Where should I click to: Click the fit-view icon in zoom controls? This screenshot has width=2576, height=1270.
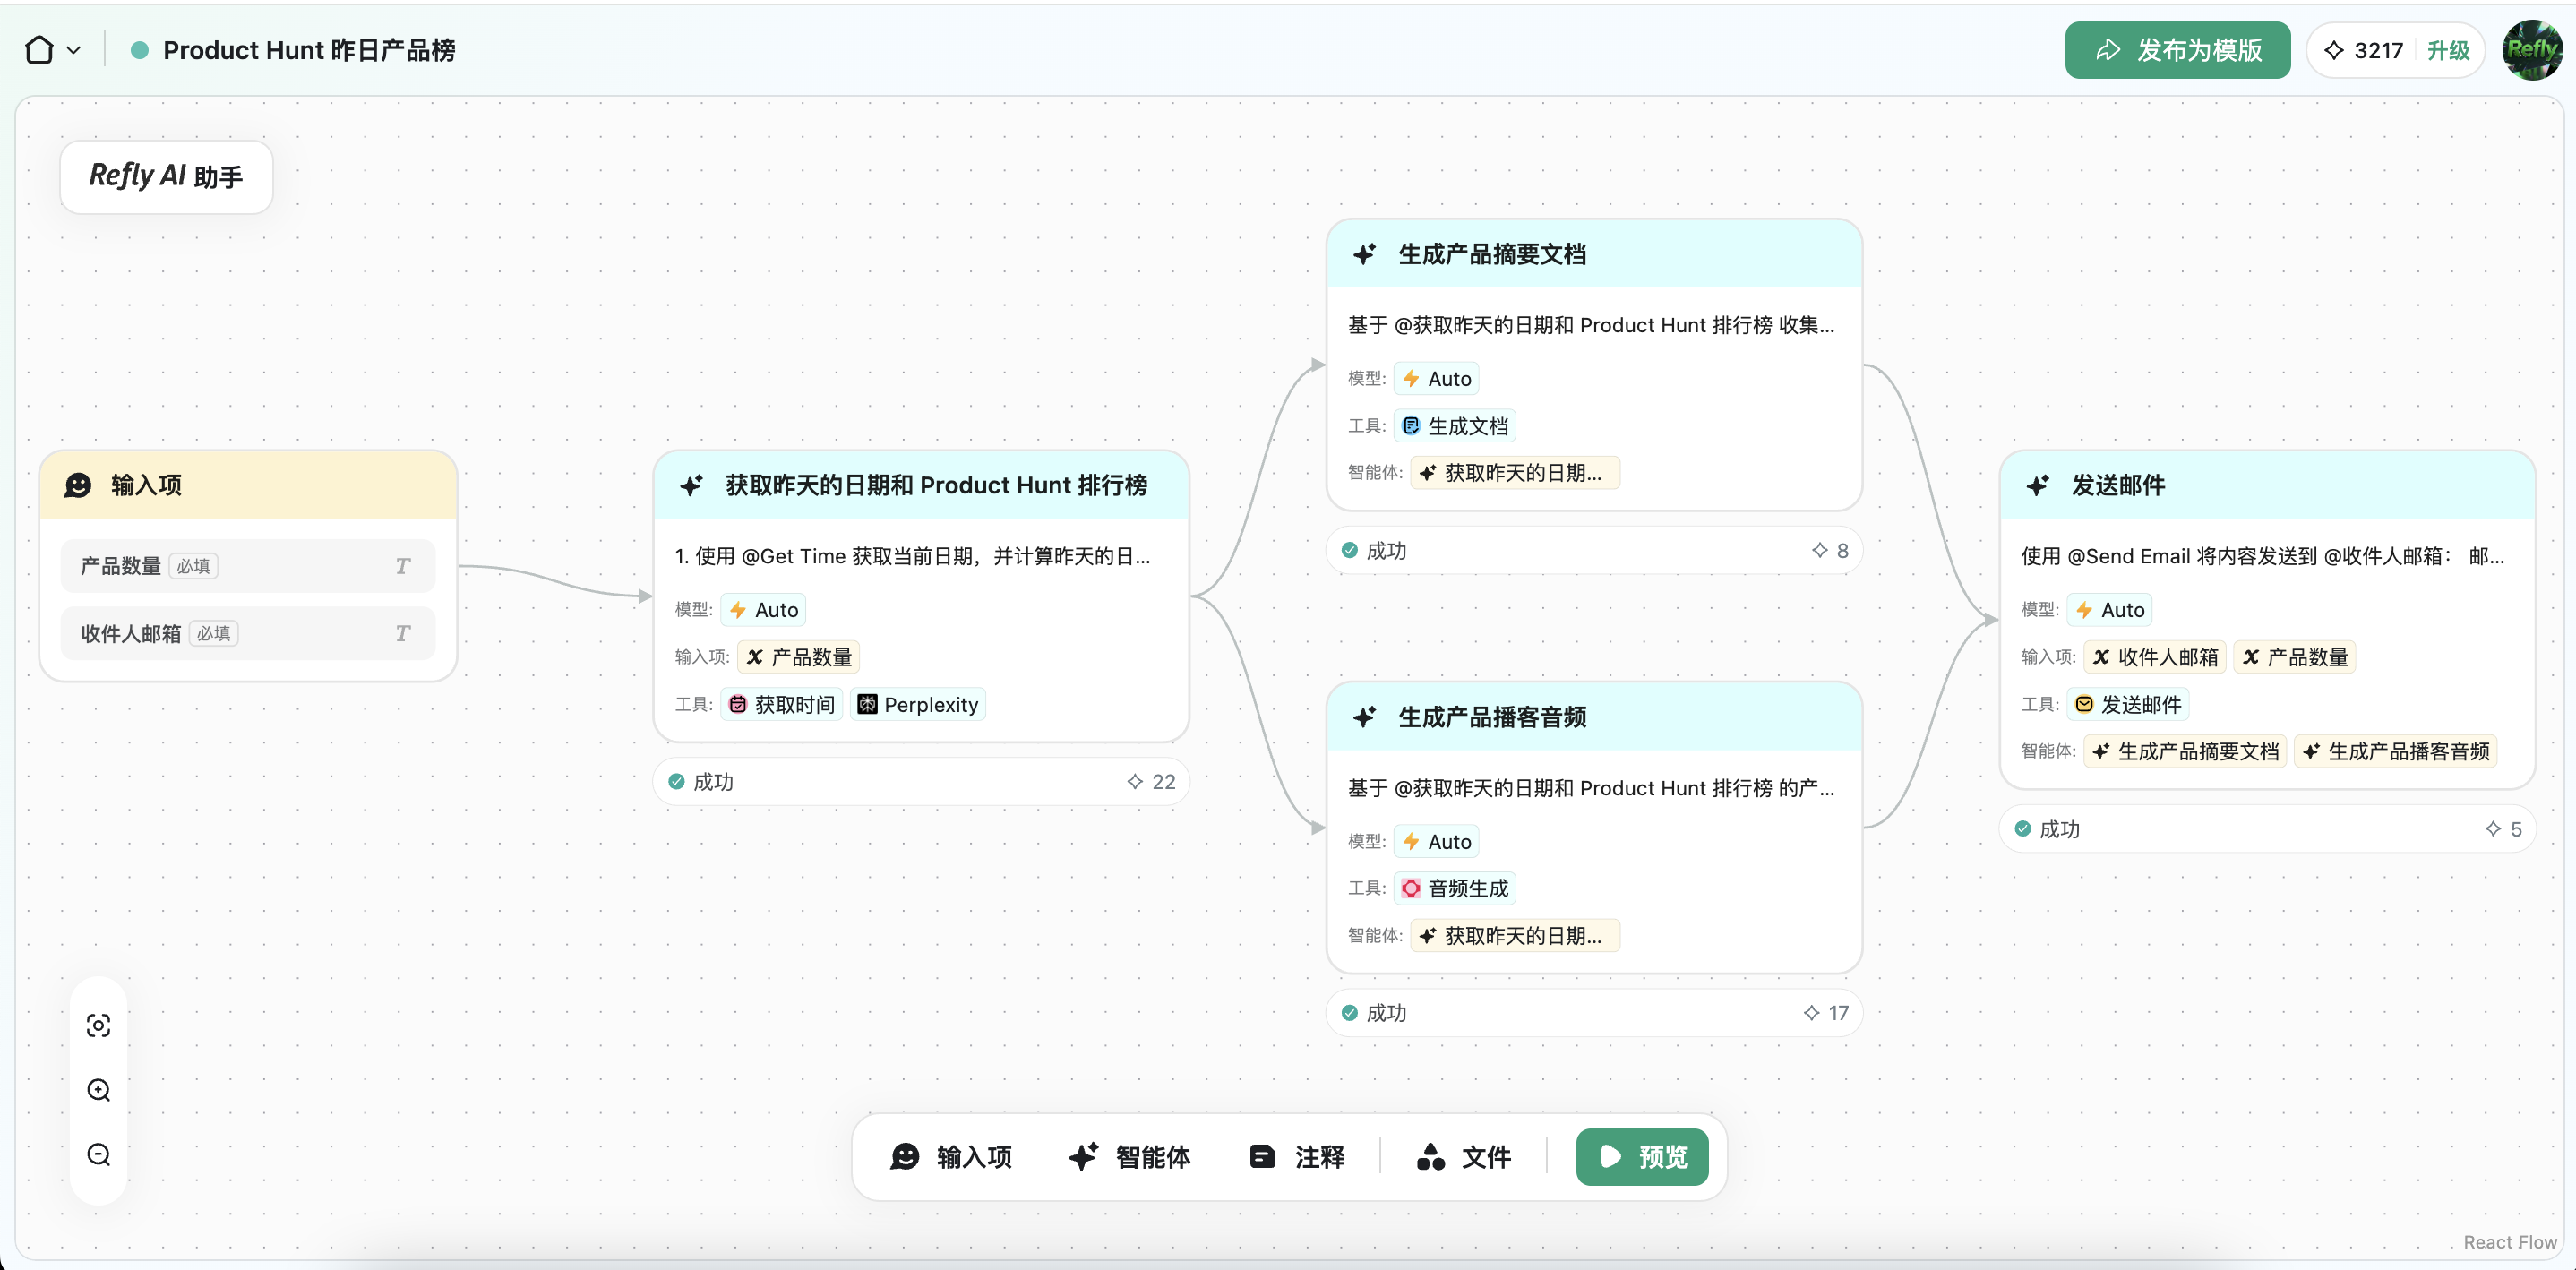[x=98, y=1025]
